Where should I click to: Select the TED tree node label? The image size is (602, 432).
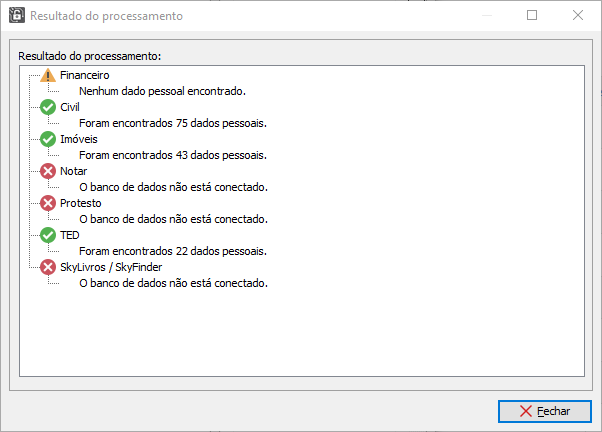[x=69, y=235]
